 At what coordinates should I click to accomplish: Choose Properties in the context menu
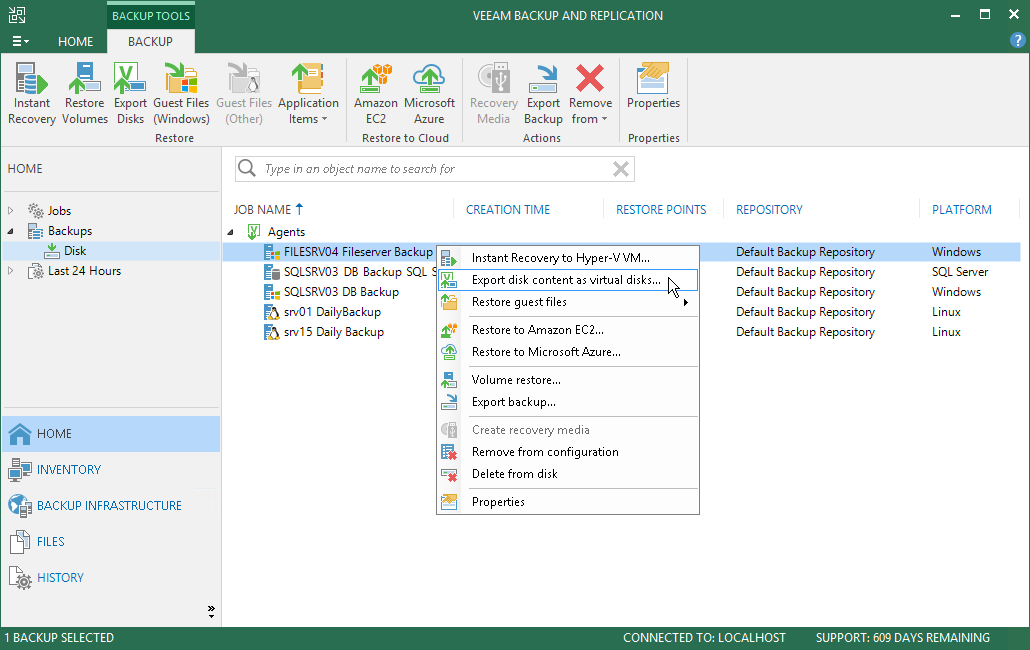coord(568,502)
